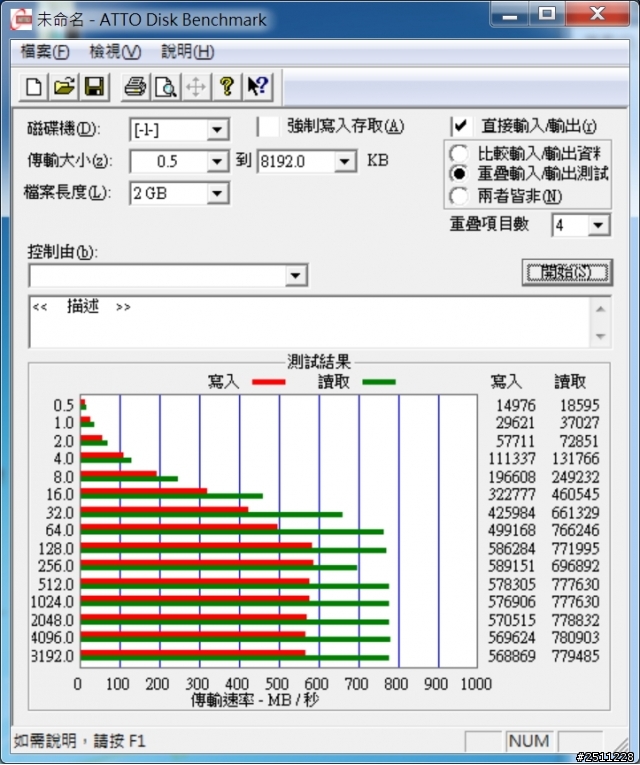640x765 pixels.
Task: Toggle 強制寫入存取 checkbox
Action: [x=268, y=126]
